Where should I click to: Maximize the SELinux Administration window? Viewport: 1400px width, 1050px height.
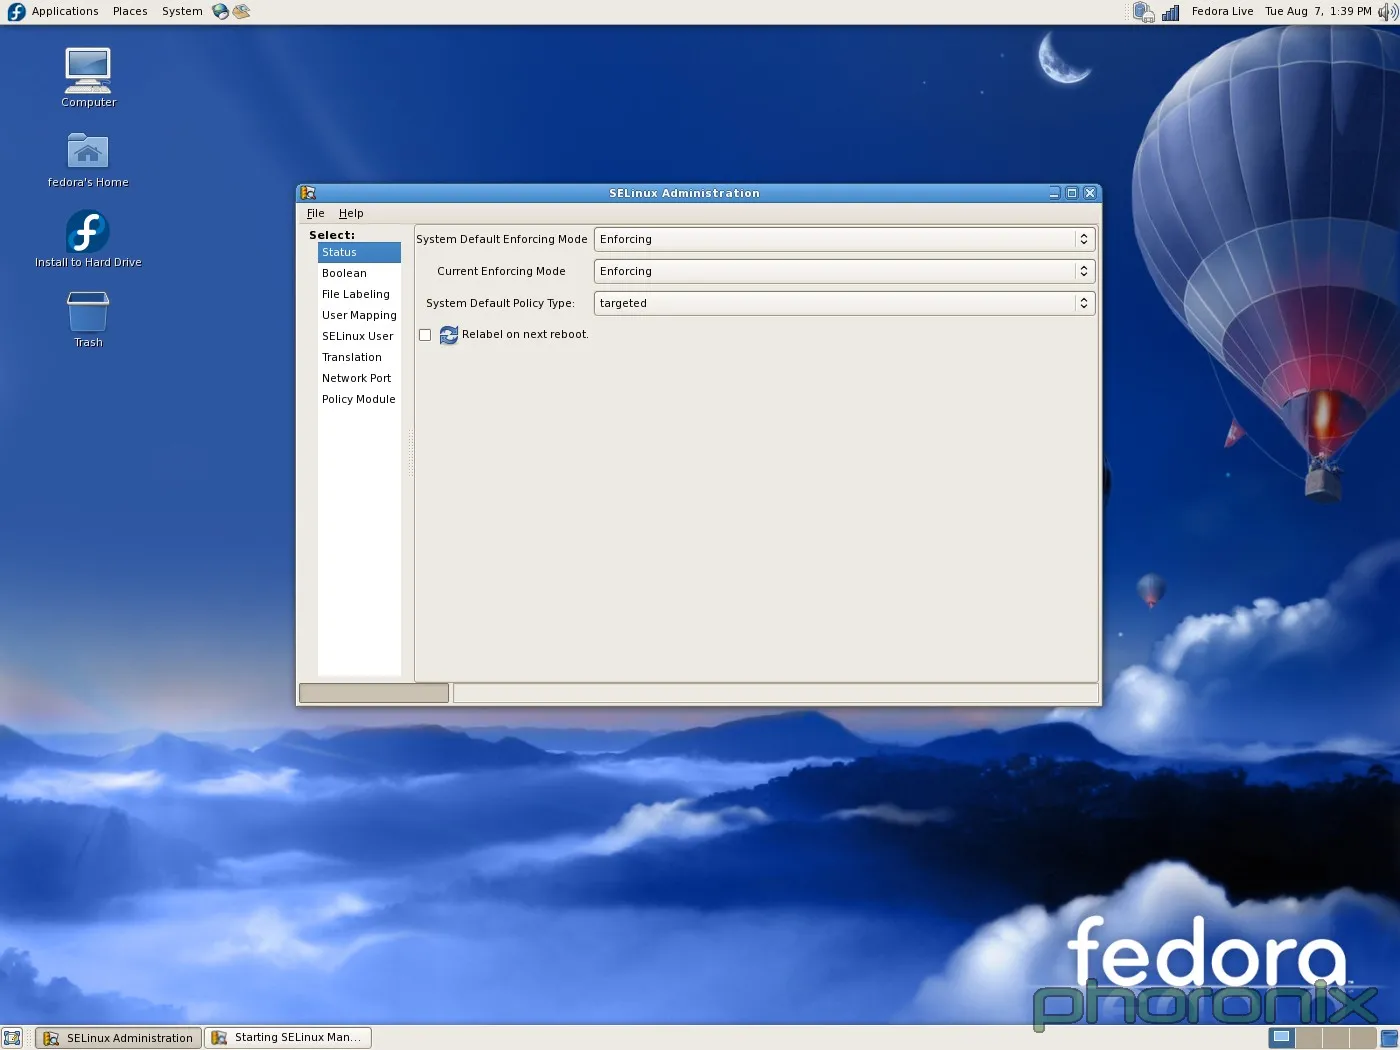[x=1072, y=193]
